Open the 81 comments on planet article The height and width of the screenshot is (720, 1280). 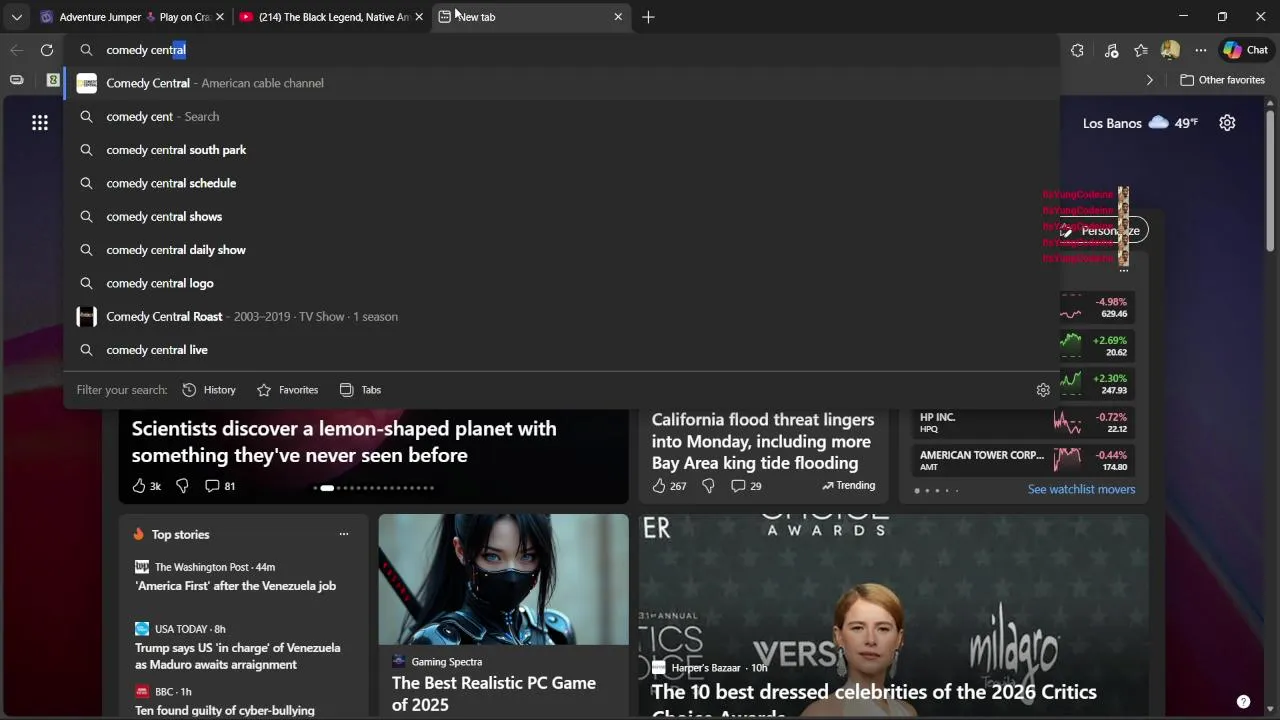[220, 486]
